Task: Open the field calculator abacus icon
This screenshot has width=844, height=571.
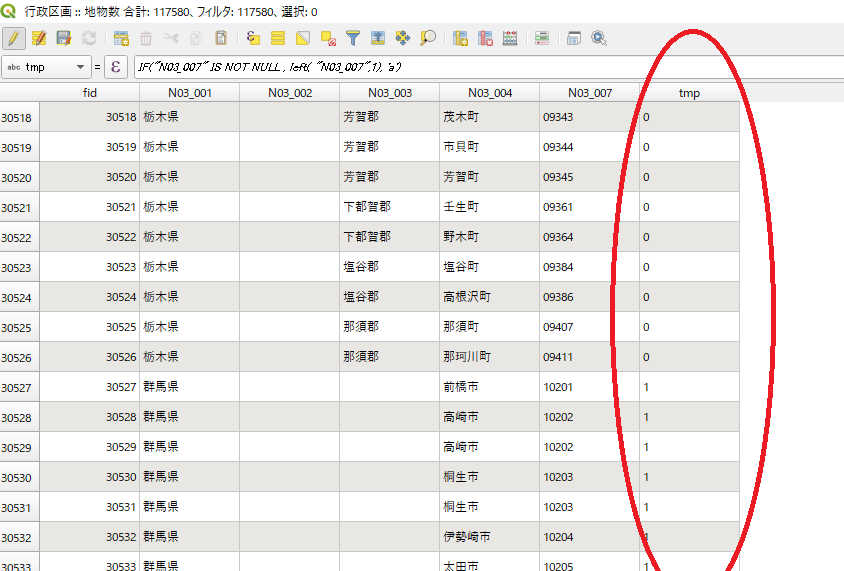Action: pos(510,38)
